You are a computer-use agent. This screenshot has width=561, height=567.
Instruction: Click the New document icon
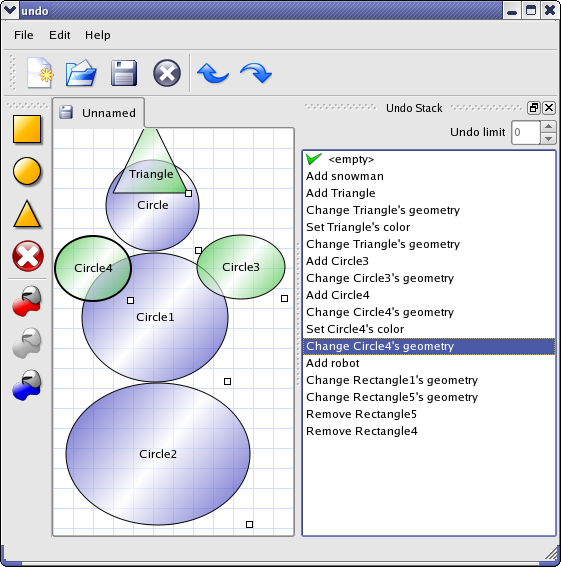tap(40, 73)
